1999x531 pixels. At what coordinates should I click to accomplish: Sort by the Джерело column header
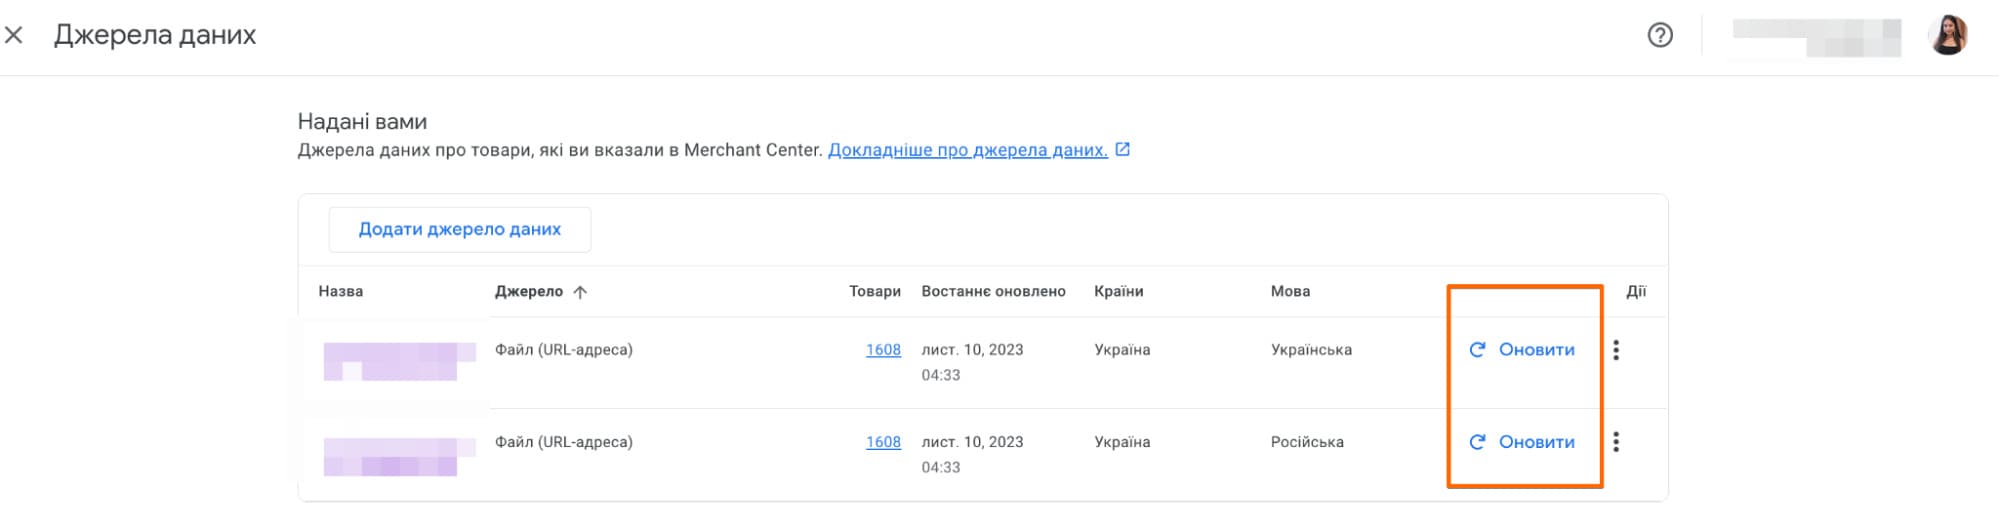pyautogui.click(x=529, y=292)
